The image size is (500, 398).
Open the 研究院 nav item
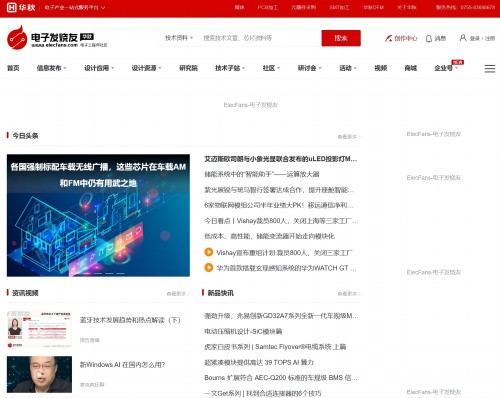188,68
